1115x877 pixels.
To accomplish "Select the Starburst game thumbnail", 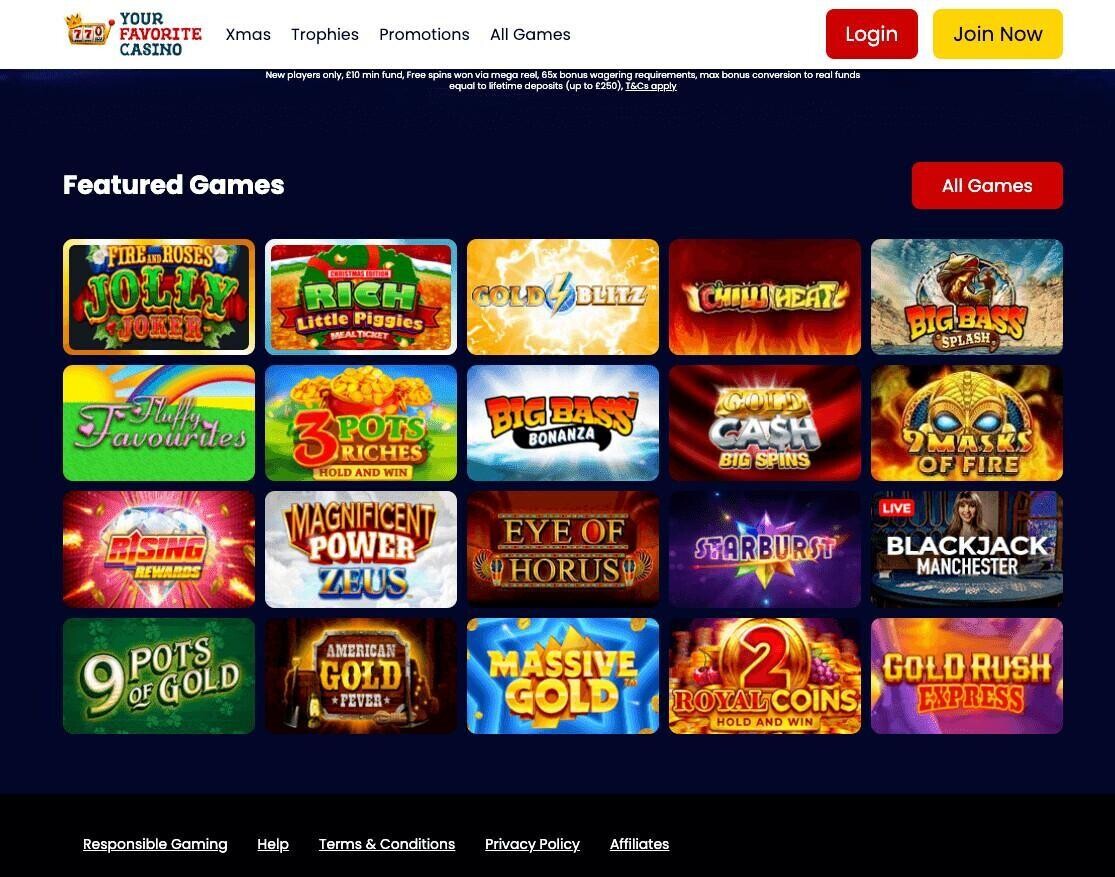I will (764, 549).
